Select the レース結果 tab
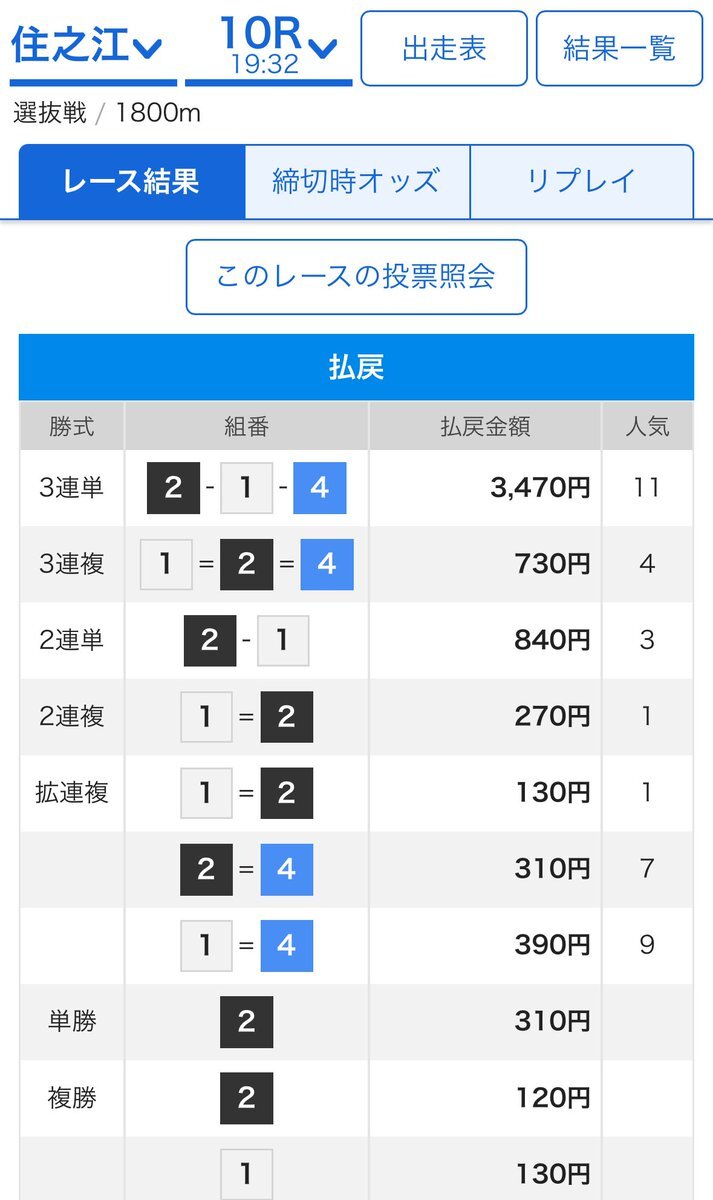The image size is (713, 1200). click(x=132, y=181)
